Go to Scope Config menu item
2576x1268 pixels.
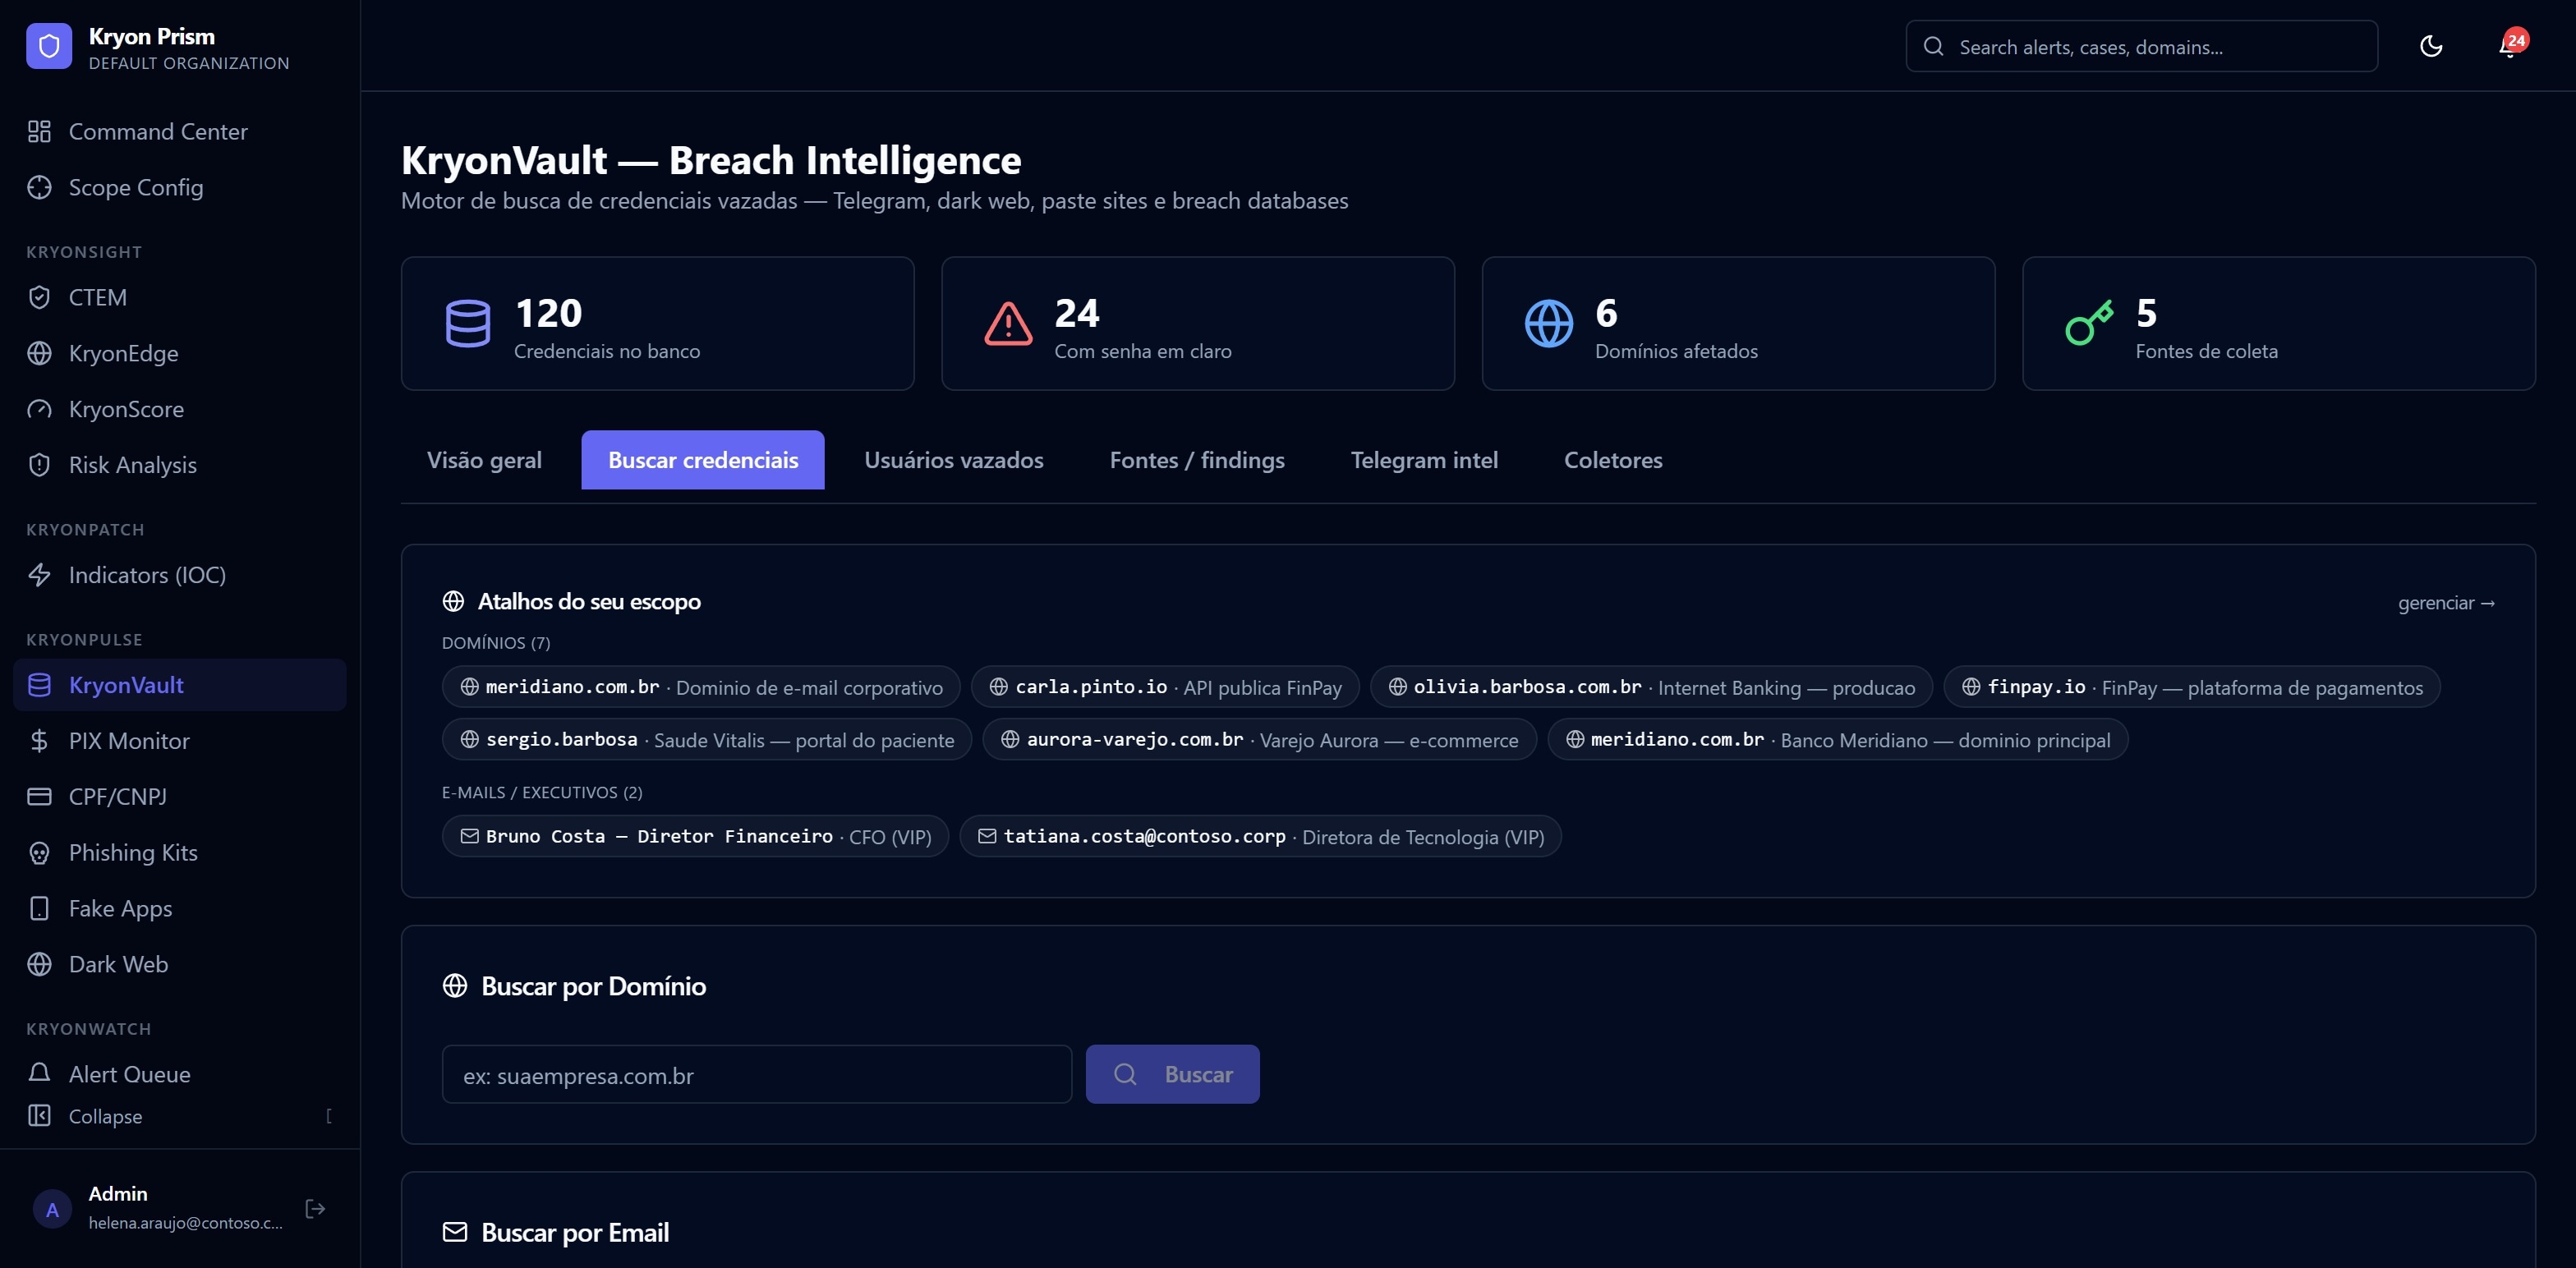pyautogui.click(x=180, y=188)
